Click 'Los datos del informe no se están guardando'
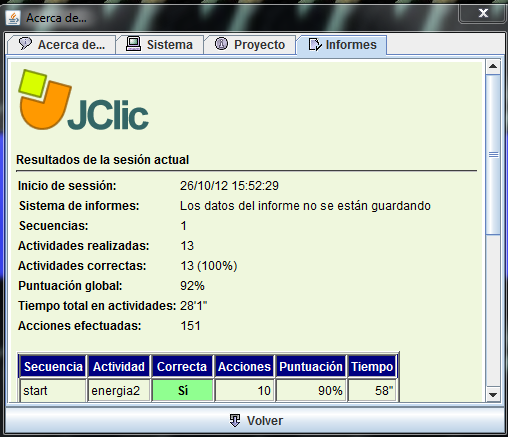Viewport: 508px width, 437px height. click(305, 206)
